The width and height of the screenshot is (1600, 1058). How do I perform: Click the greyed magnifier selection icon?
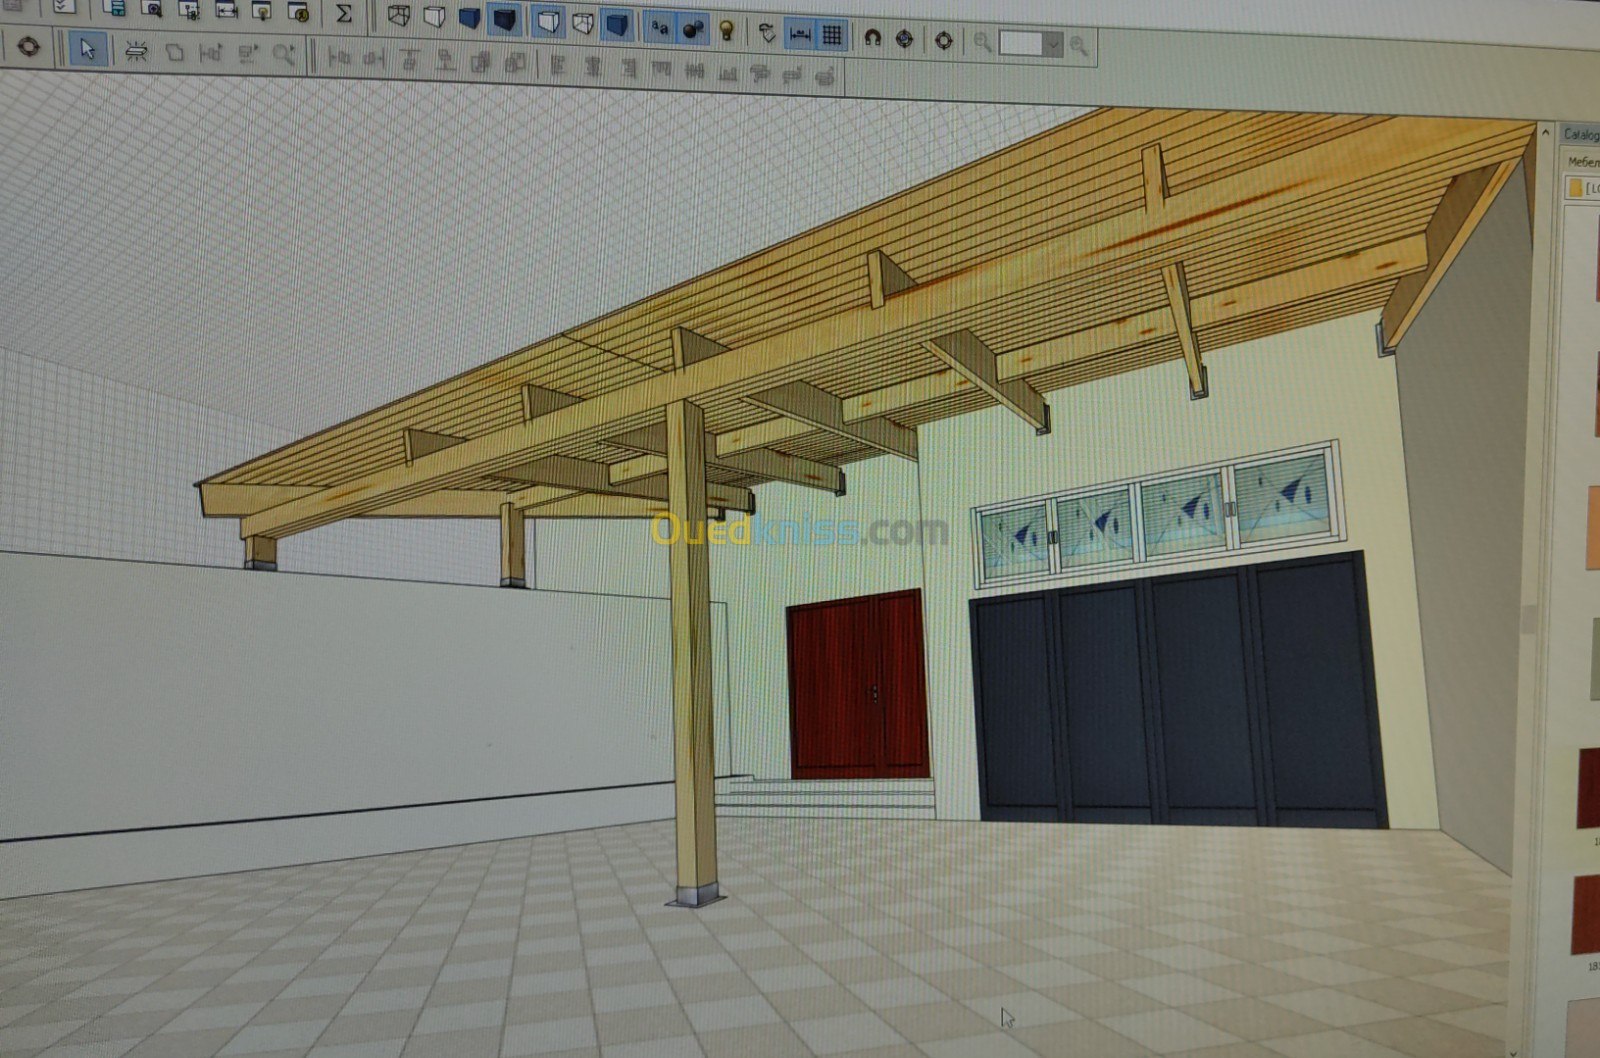pos(284,55)
